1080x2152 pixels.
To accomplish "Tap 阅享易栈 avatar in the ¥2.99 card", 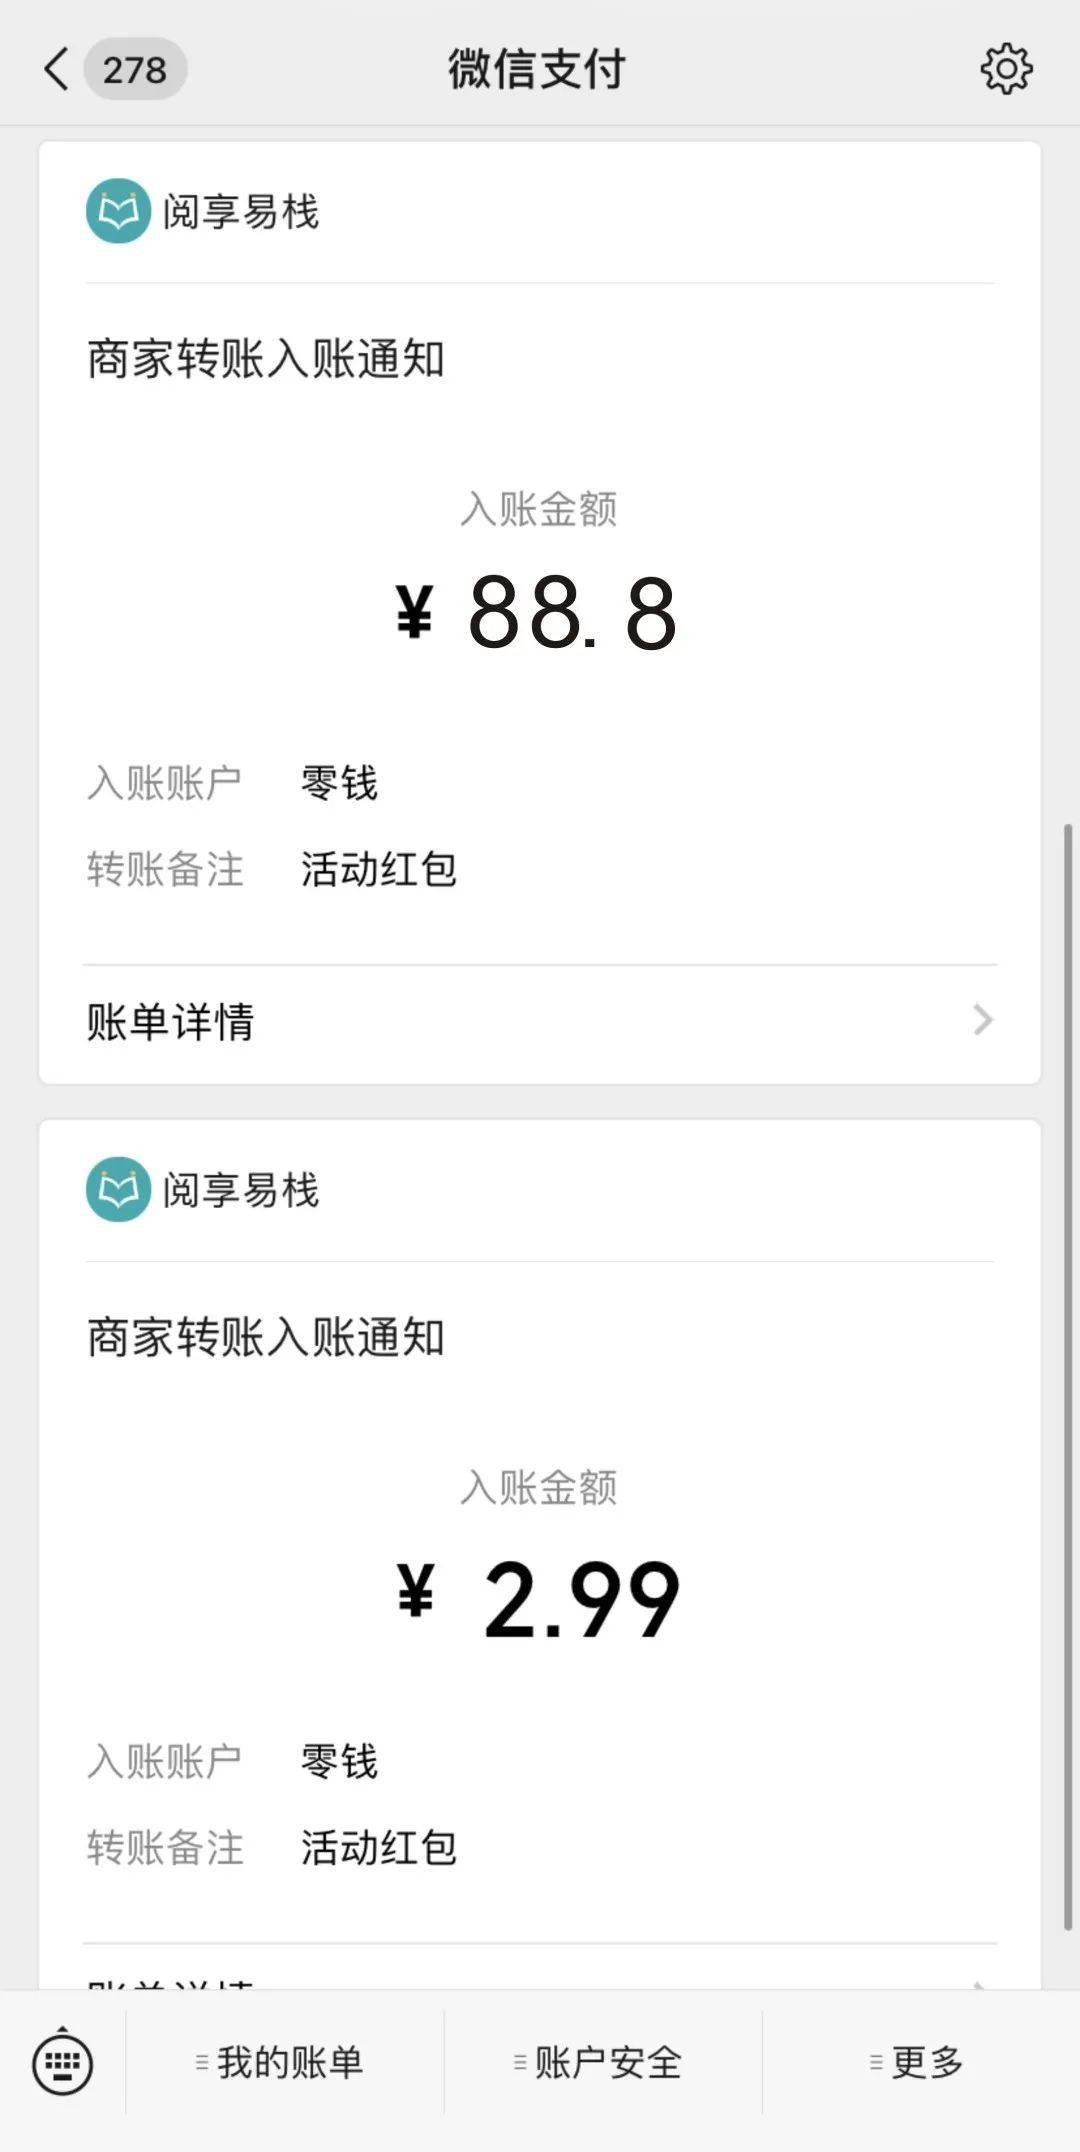I will (118, 1189).
